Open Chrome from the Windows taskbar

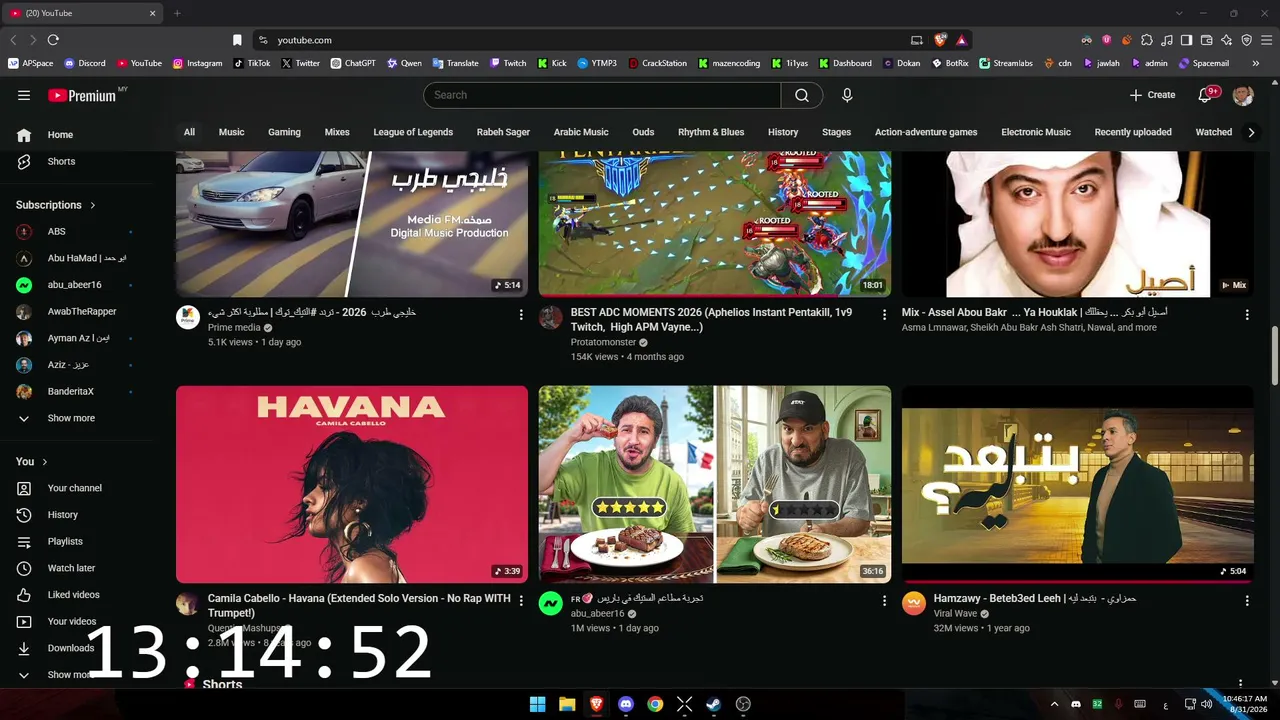pos(655,704)
